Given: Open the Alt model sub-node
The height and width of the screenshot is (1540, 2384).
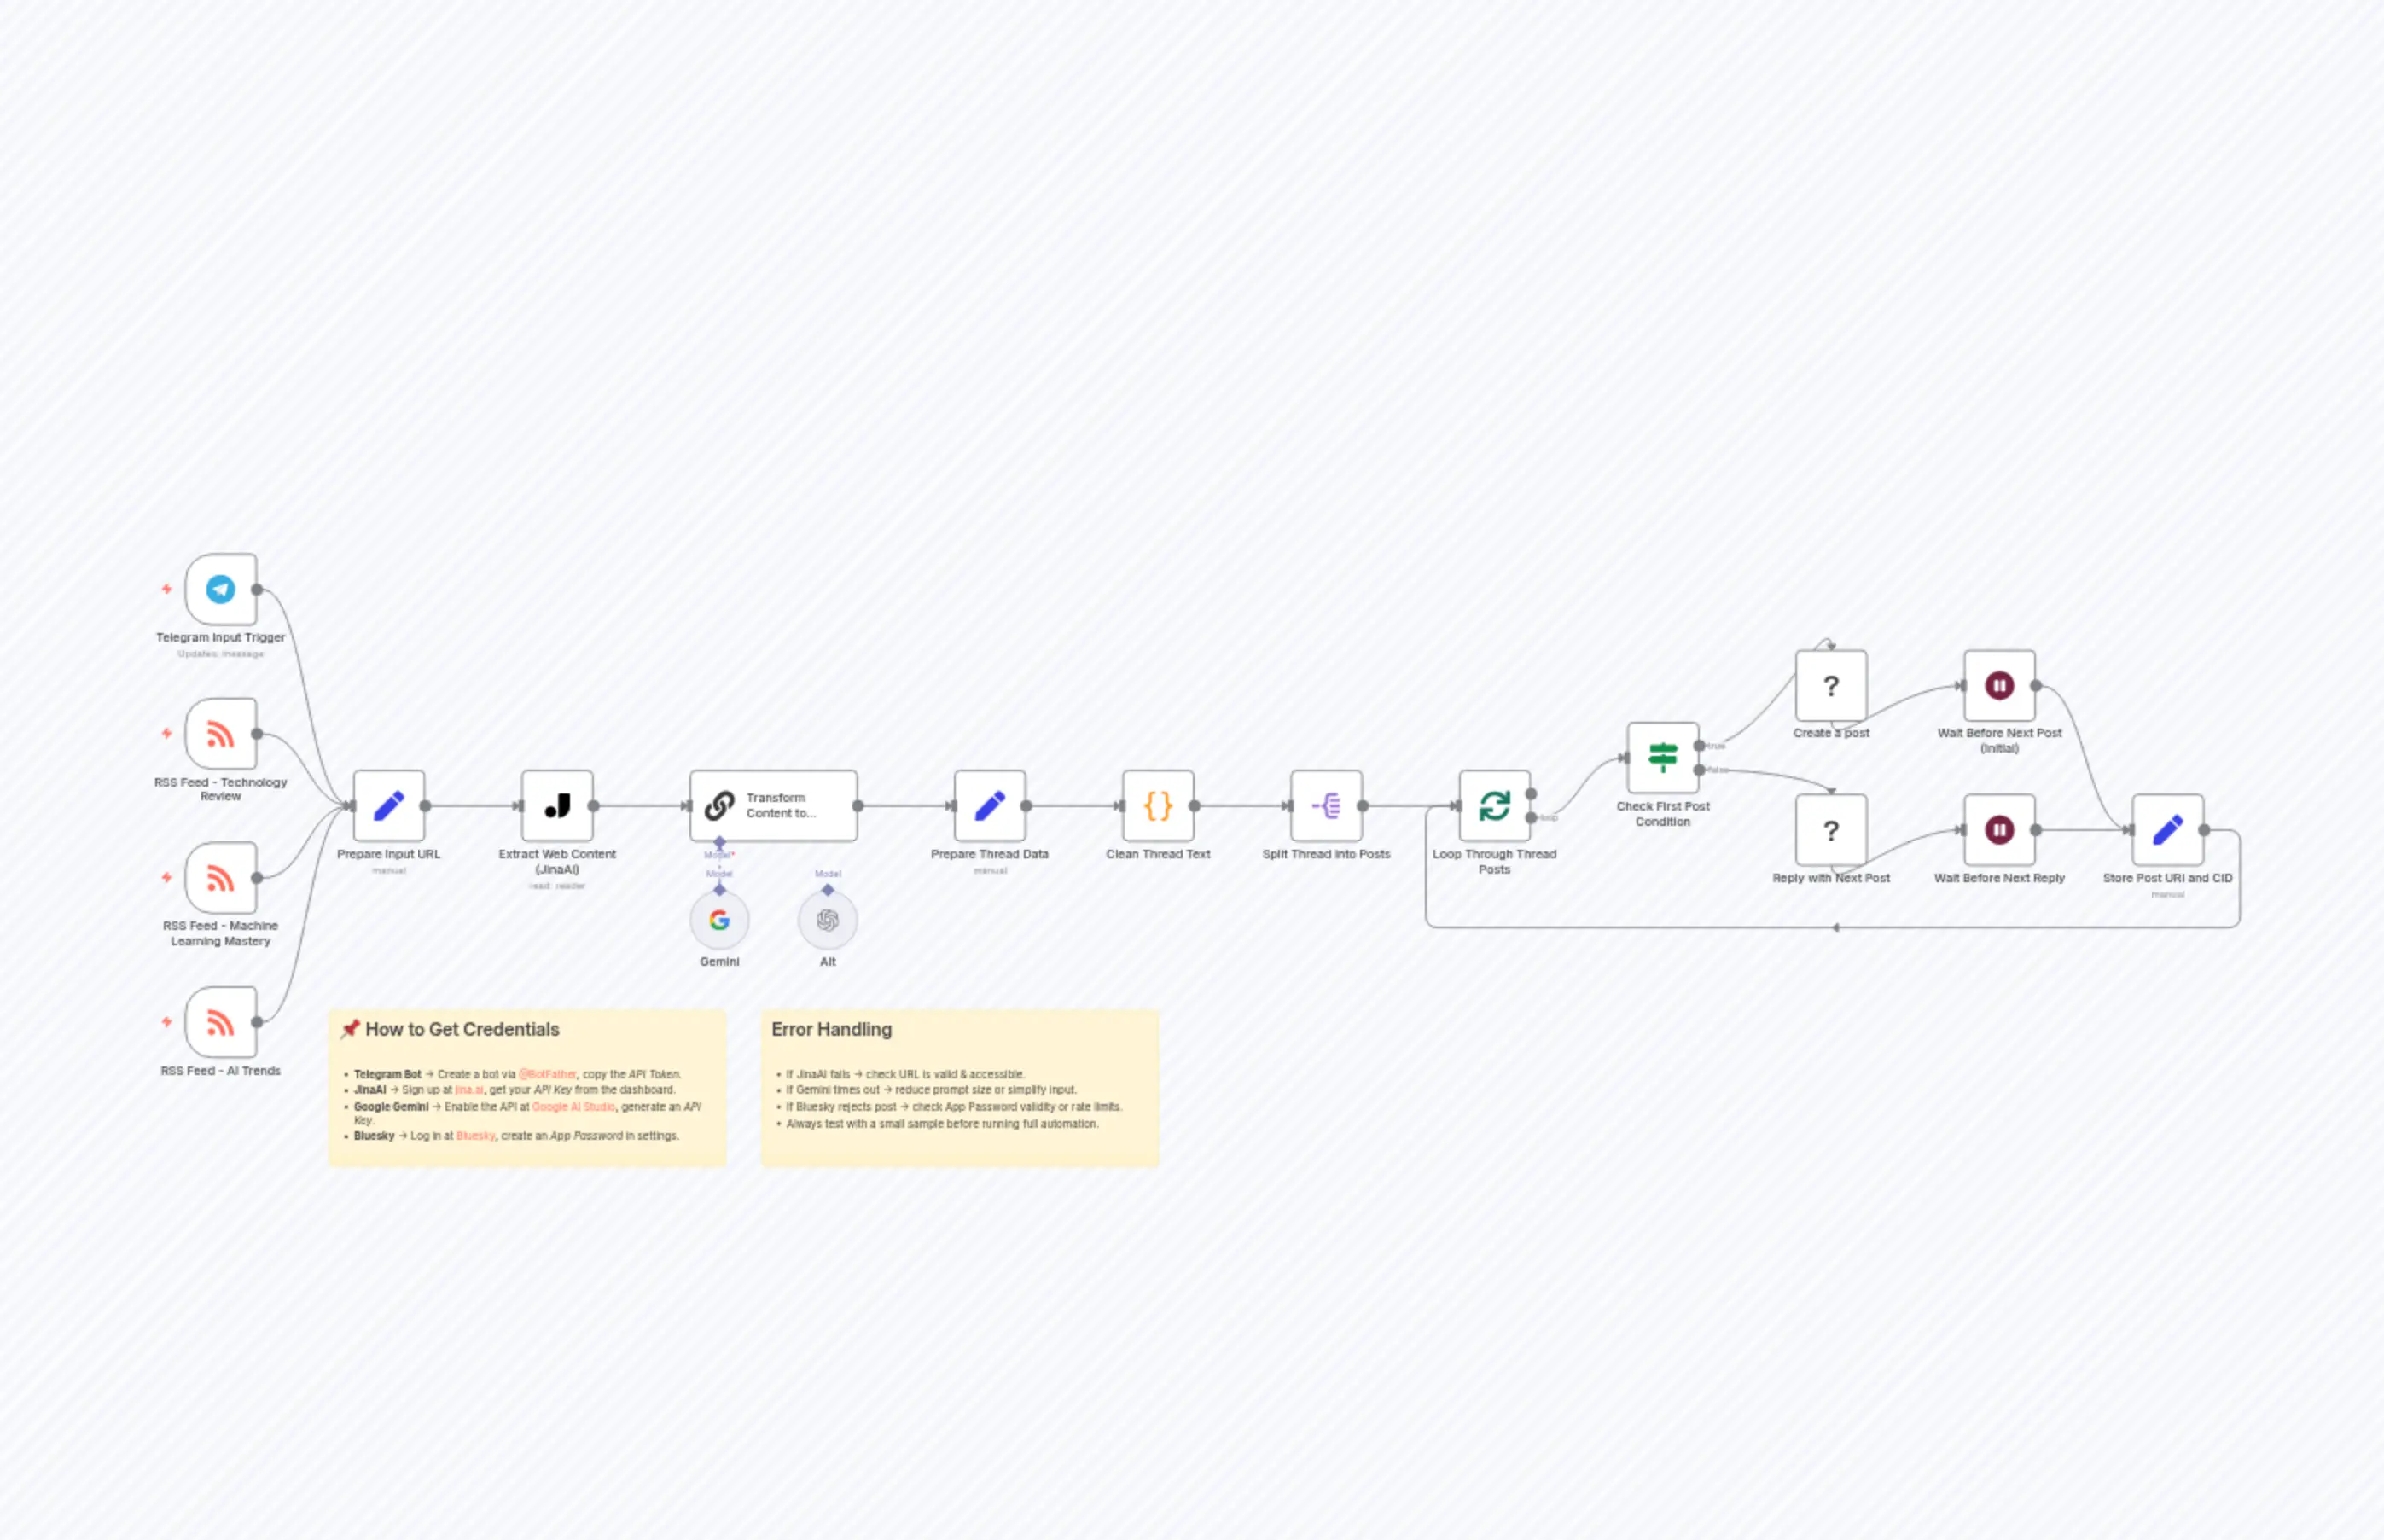Looking at the screenshot, I should [827, 919].
